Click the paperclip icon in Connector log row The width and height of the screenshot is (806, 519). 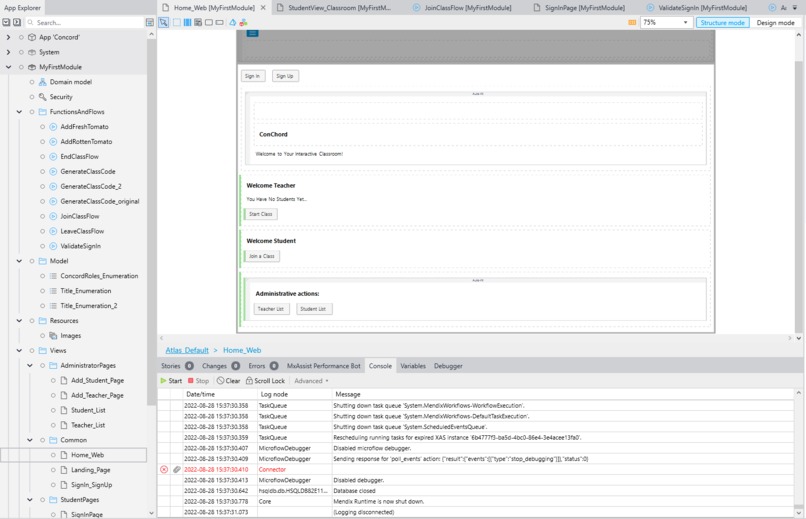click(176, 470)
